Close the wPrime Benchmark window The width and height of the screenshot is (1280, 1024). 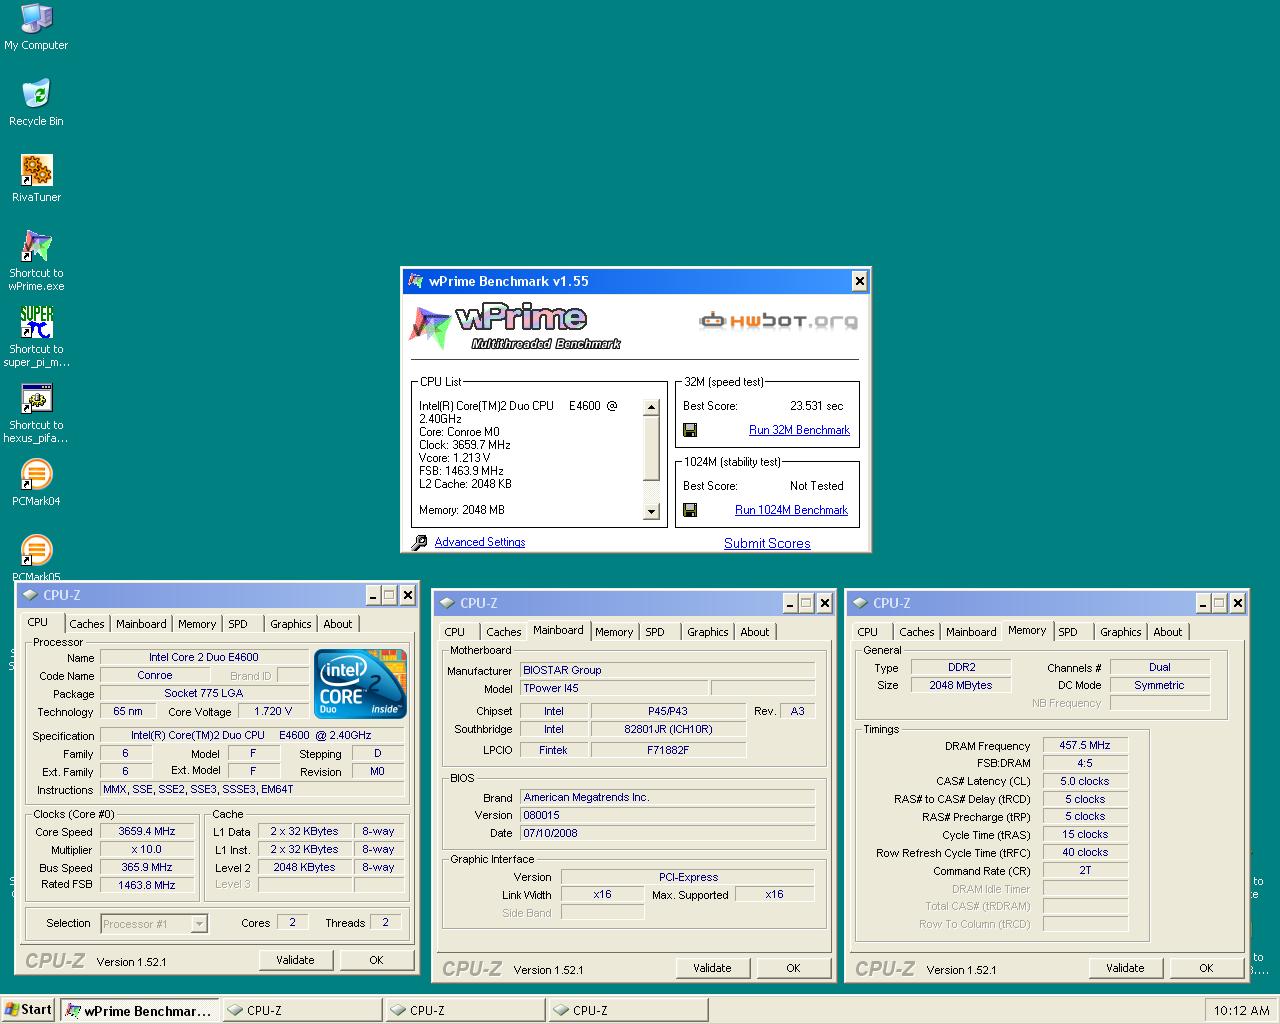pyautogui.click(x=859, y=281)
